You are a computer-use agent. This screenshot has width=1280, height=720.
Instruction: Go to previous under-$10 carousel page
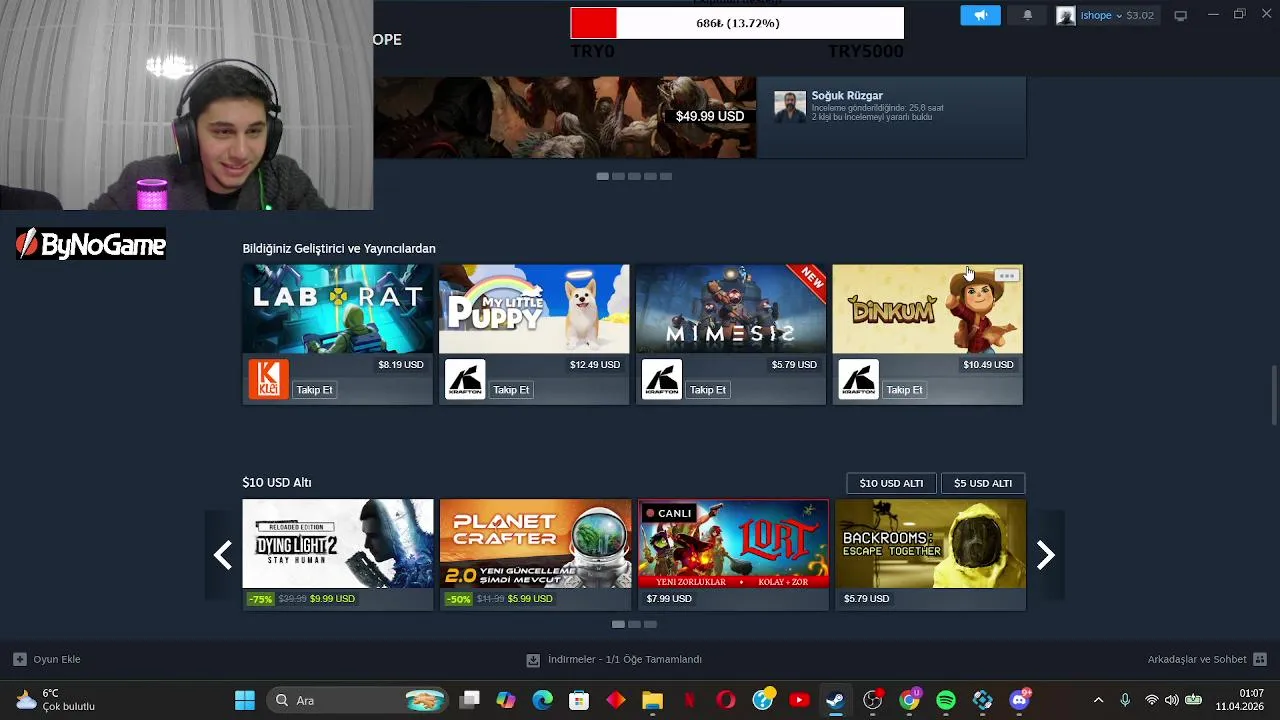point(223,555)
